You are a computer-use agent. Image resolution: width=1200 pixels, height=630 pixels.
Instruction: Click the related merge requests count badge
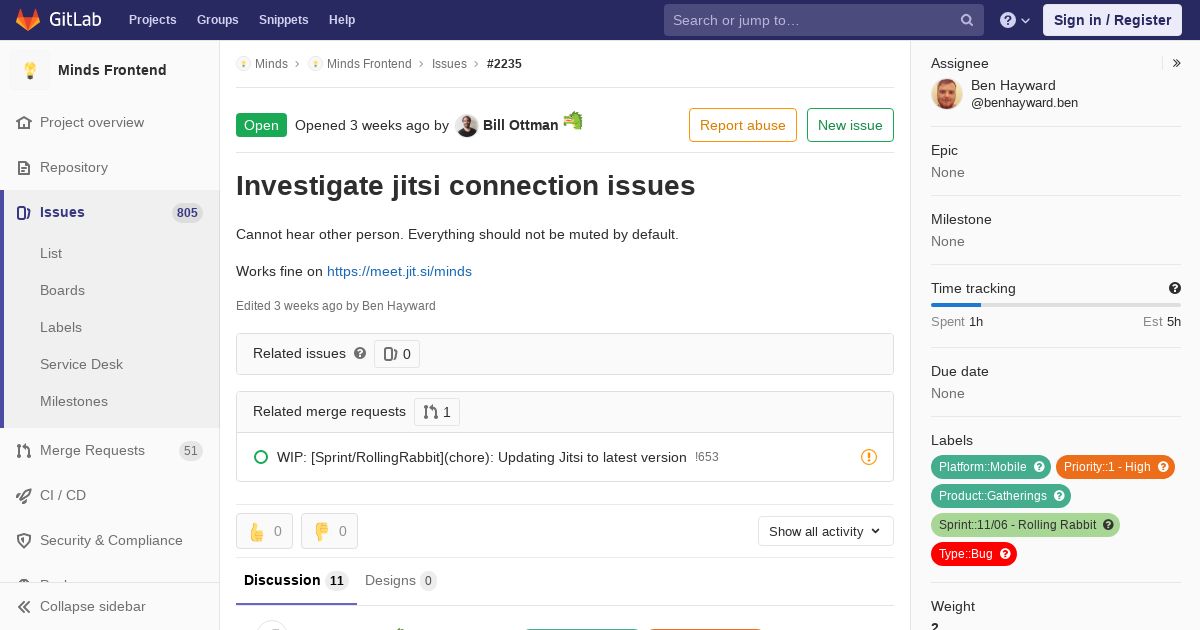click(x=437, y=412)
